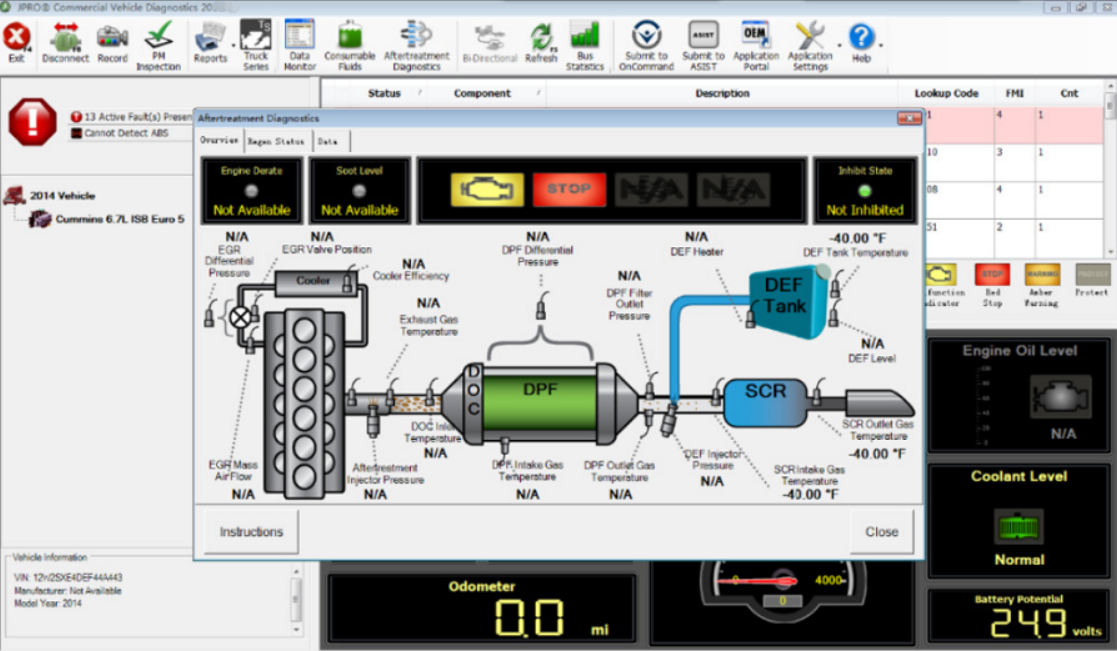Select Cummins 6.7L ISB Euro 5 engine
Viewport: 1117px width, 651px height.
click(120, 219)
